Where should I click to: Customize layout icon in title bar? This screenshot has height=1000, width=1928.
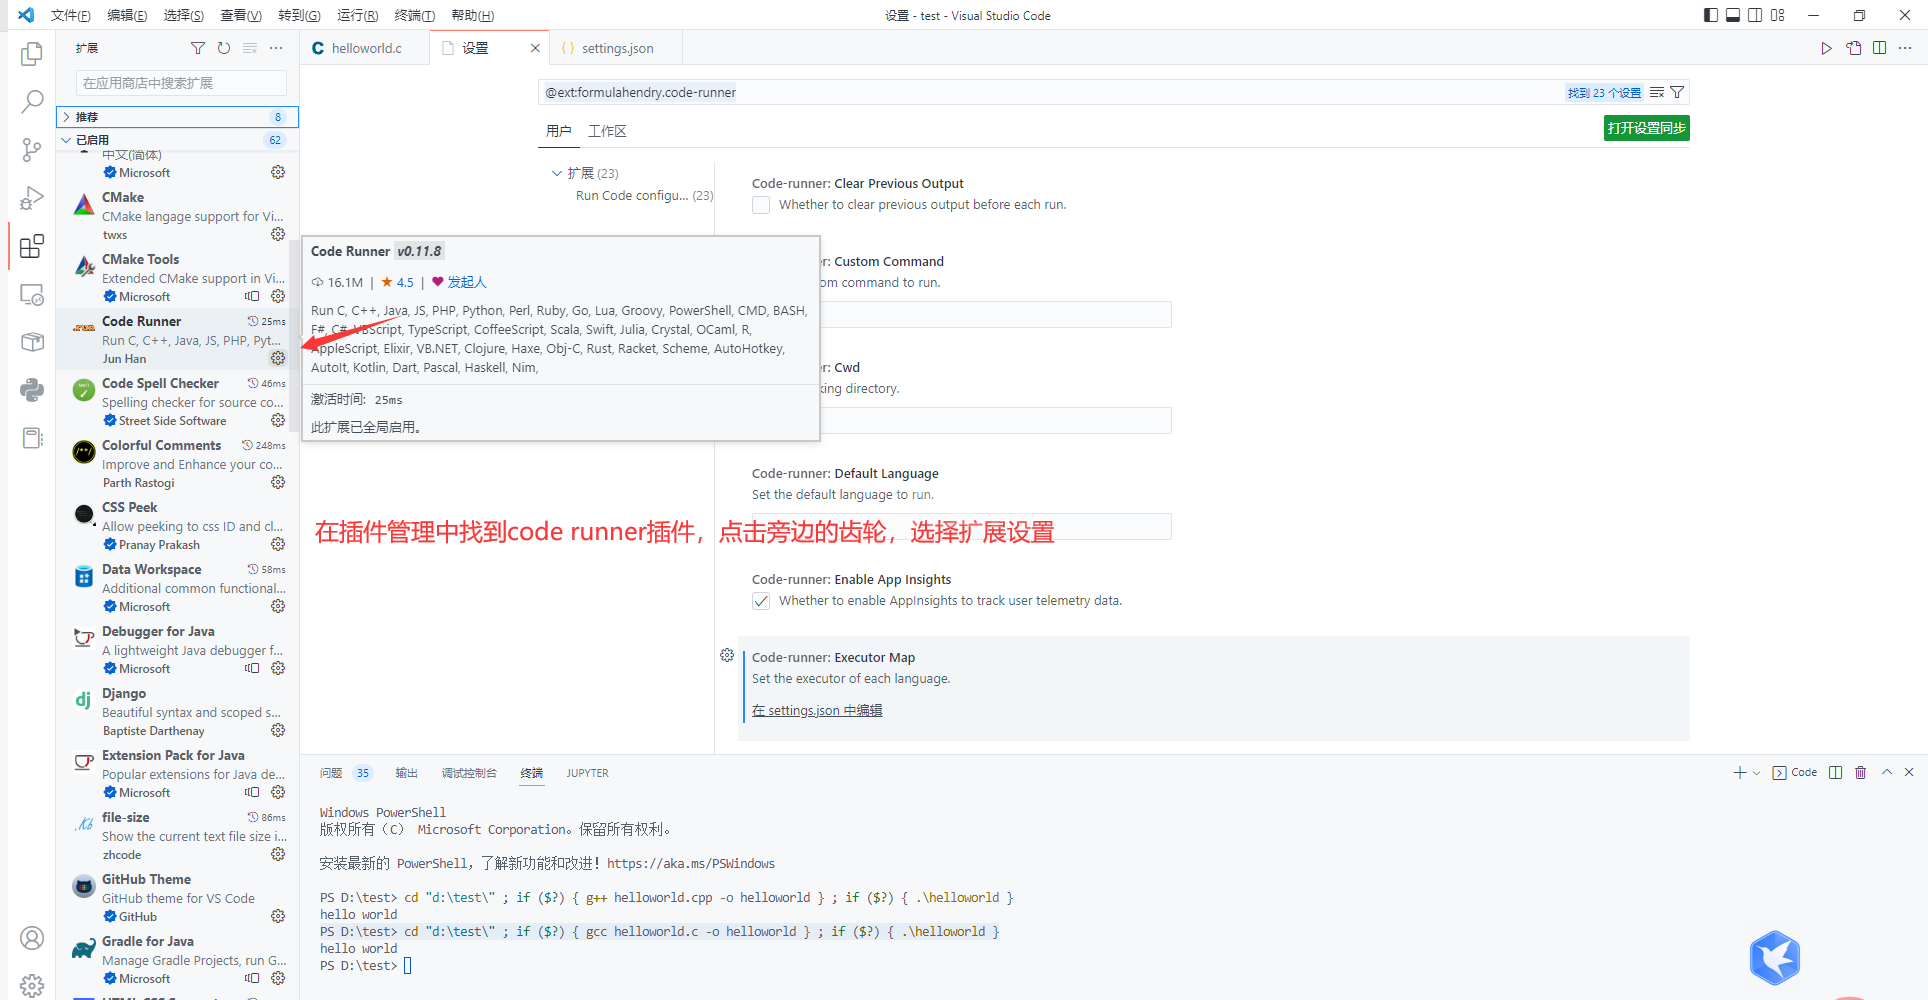pos(1777,15)
